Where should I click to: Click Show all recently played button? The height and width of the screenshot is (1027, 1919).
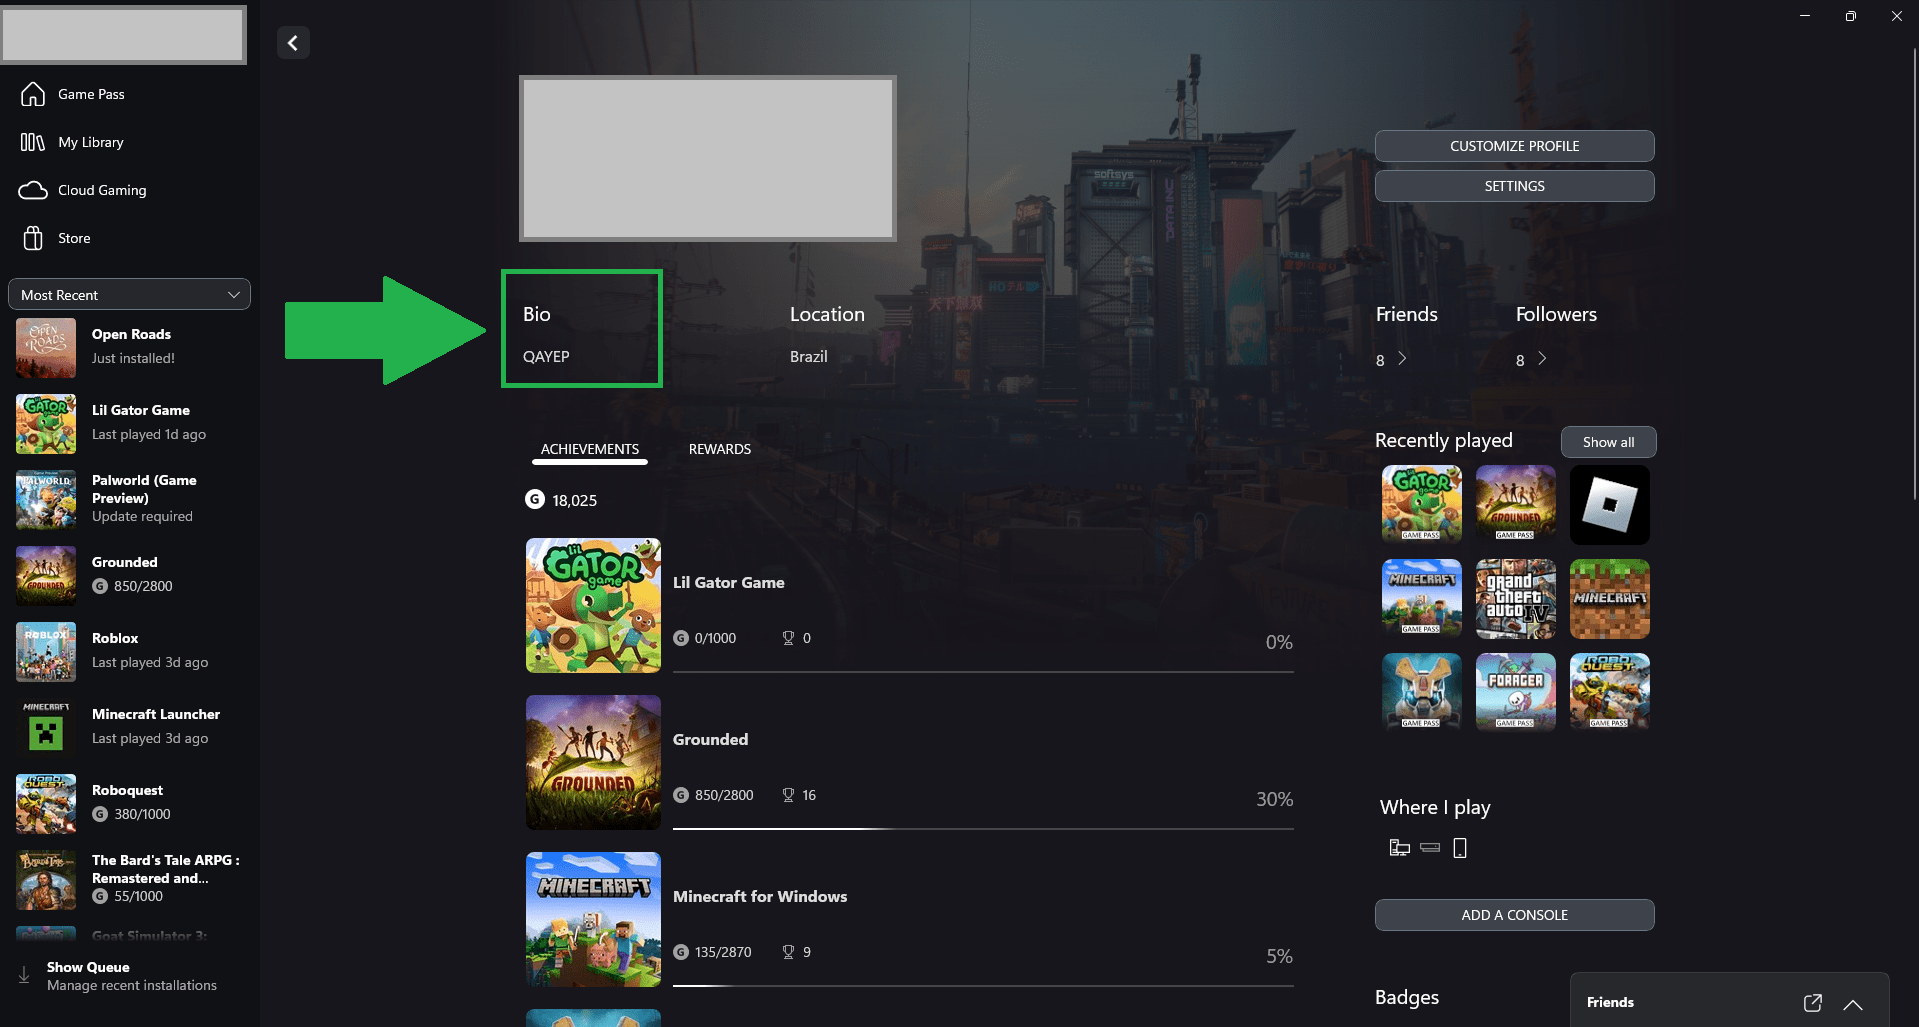coord(1608,442)
